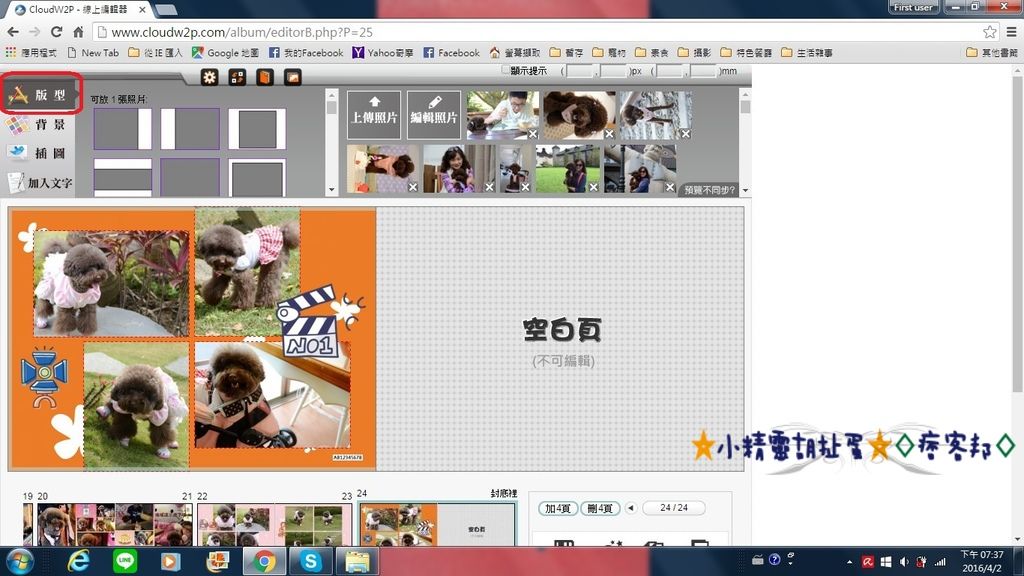Select the woman in purple holding dog photo
The height and width of the screenshot is (576, 1024).
coord(458,168)
